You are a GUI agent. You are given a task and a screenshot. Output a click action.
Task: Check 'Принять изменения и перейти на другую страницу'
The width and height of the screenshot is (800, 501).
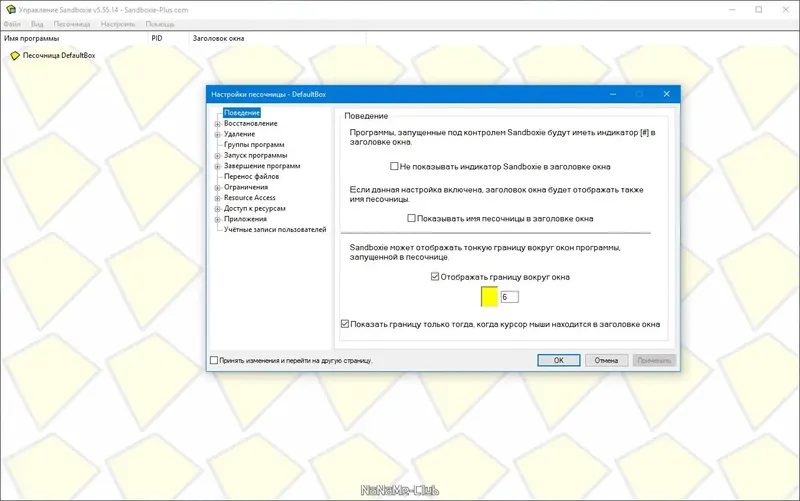coord(214,360)
